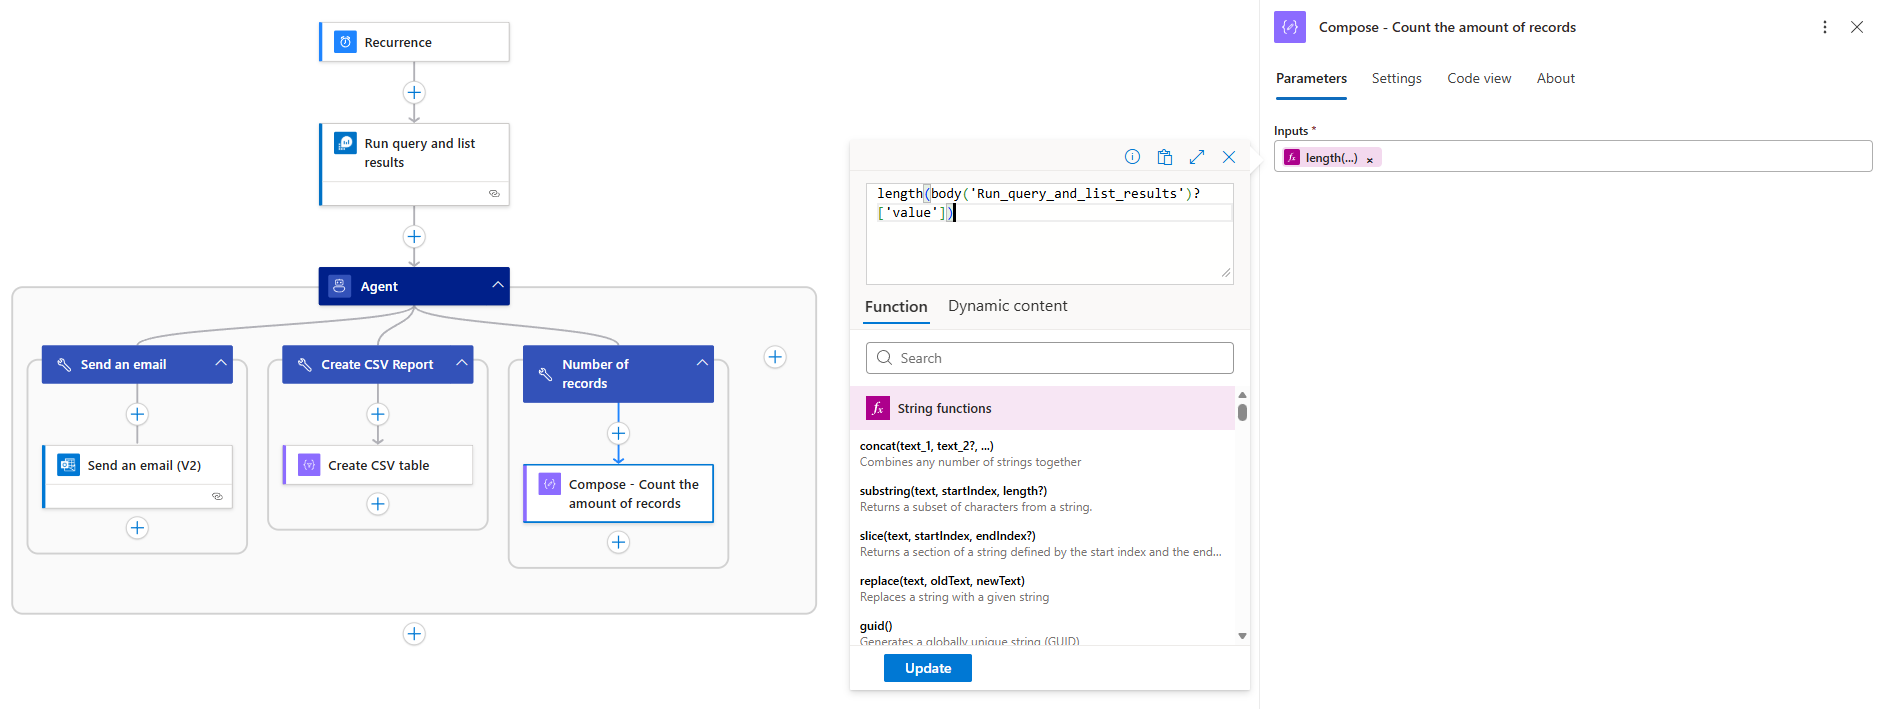
Task: Select the concat function from list
Action: point(926,446)
